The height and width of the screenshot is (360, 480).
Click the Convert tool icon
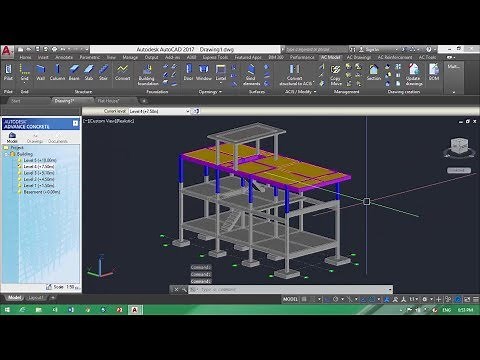pyautogui.click(x=122, y=73)
